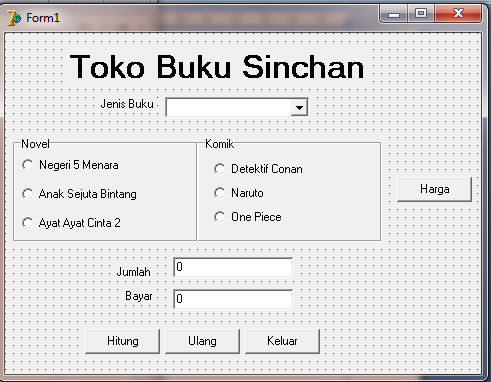Select the Toko Buku Sinchan title label

click(x=217, y=67)
